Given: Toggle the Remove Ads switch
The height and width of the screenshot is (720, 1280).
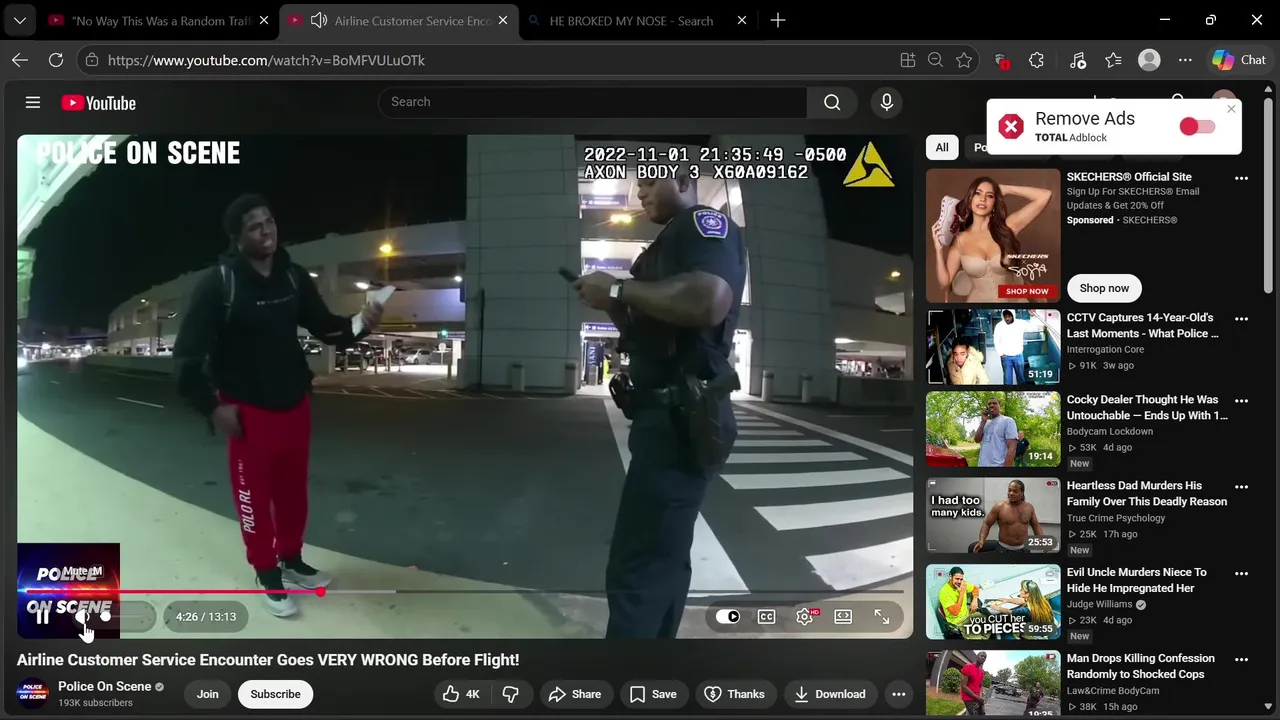Looking at the screenshot, I should (1197, 127).
